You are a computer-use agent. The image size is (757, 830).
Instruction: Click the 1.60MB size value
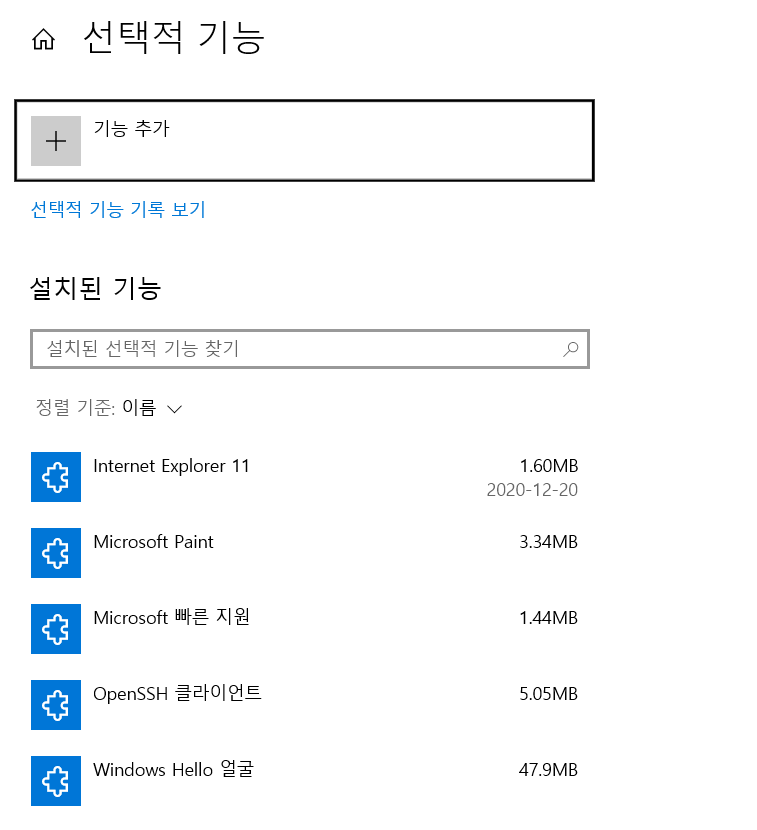pyautogui.click(x=548, y=466)
